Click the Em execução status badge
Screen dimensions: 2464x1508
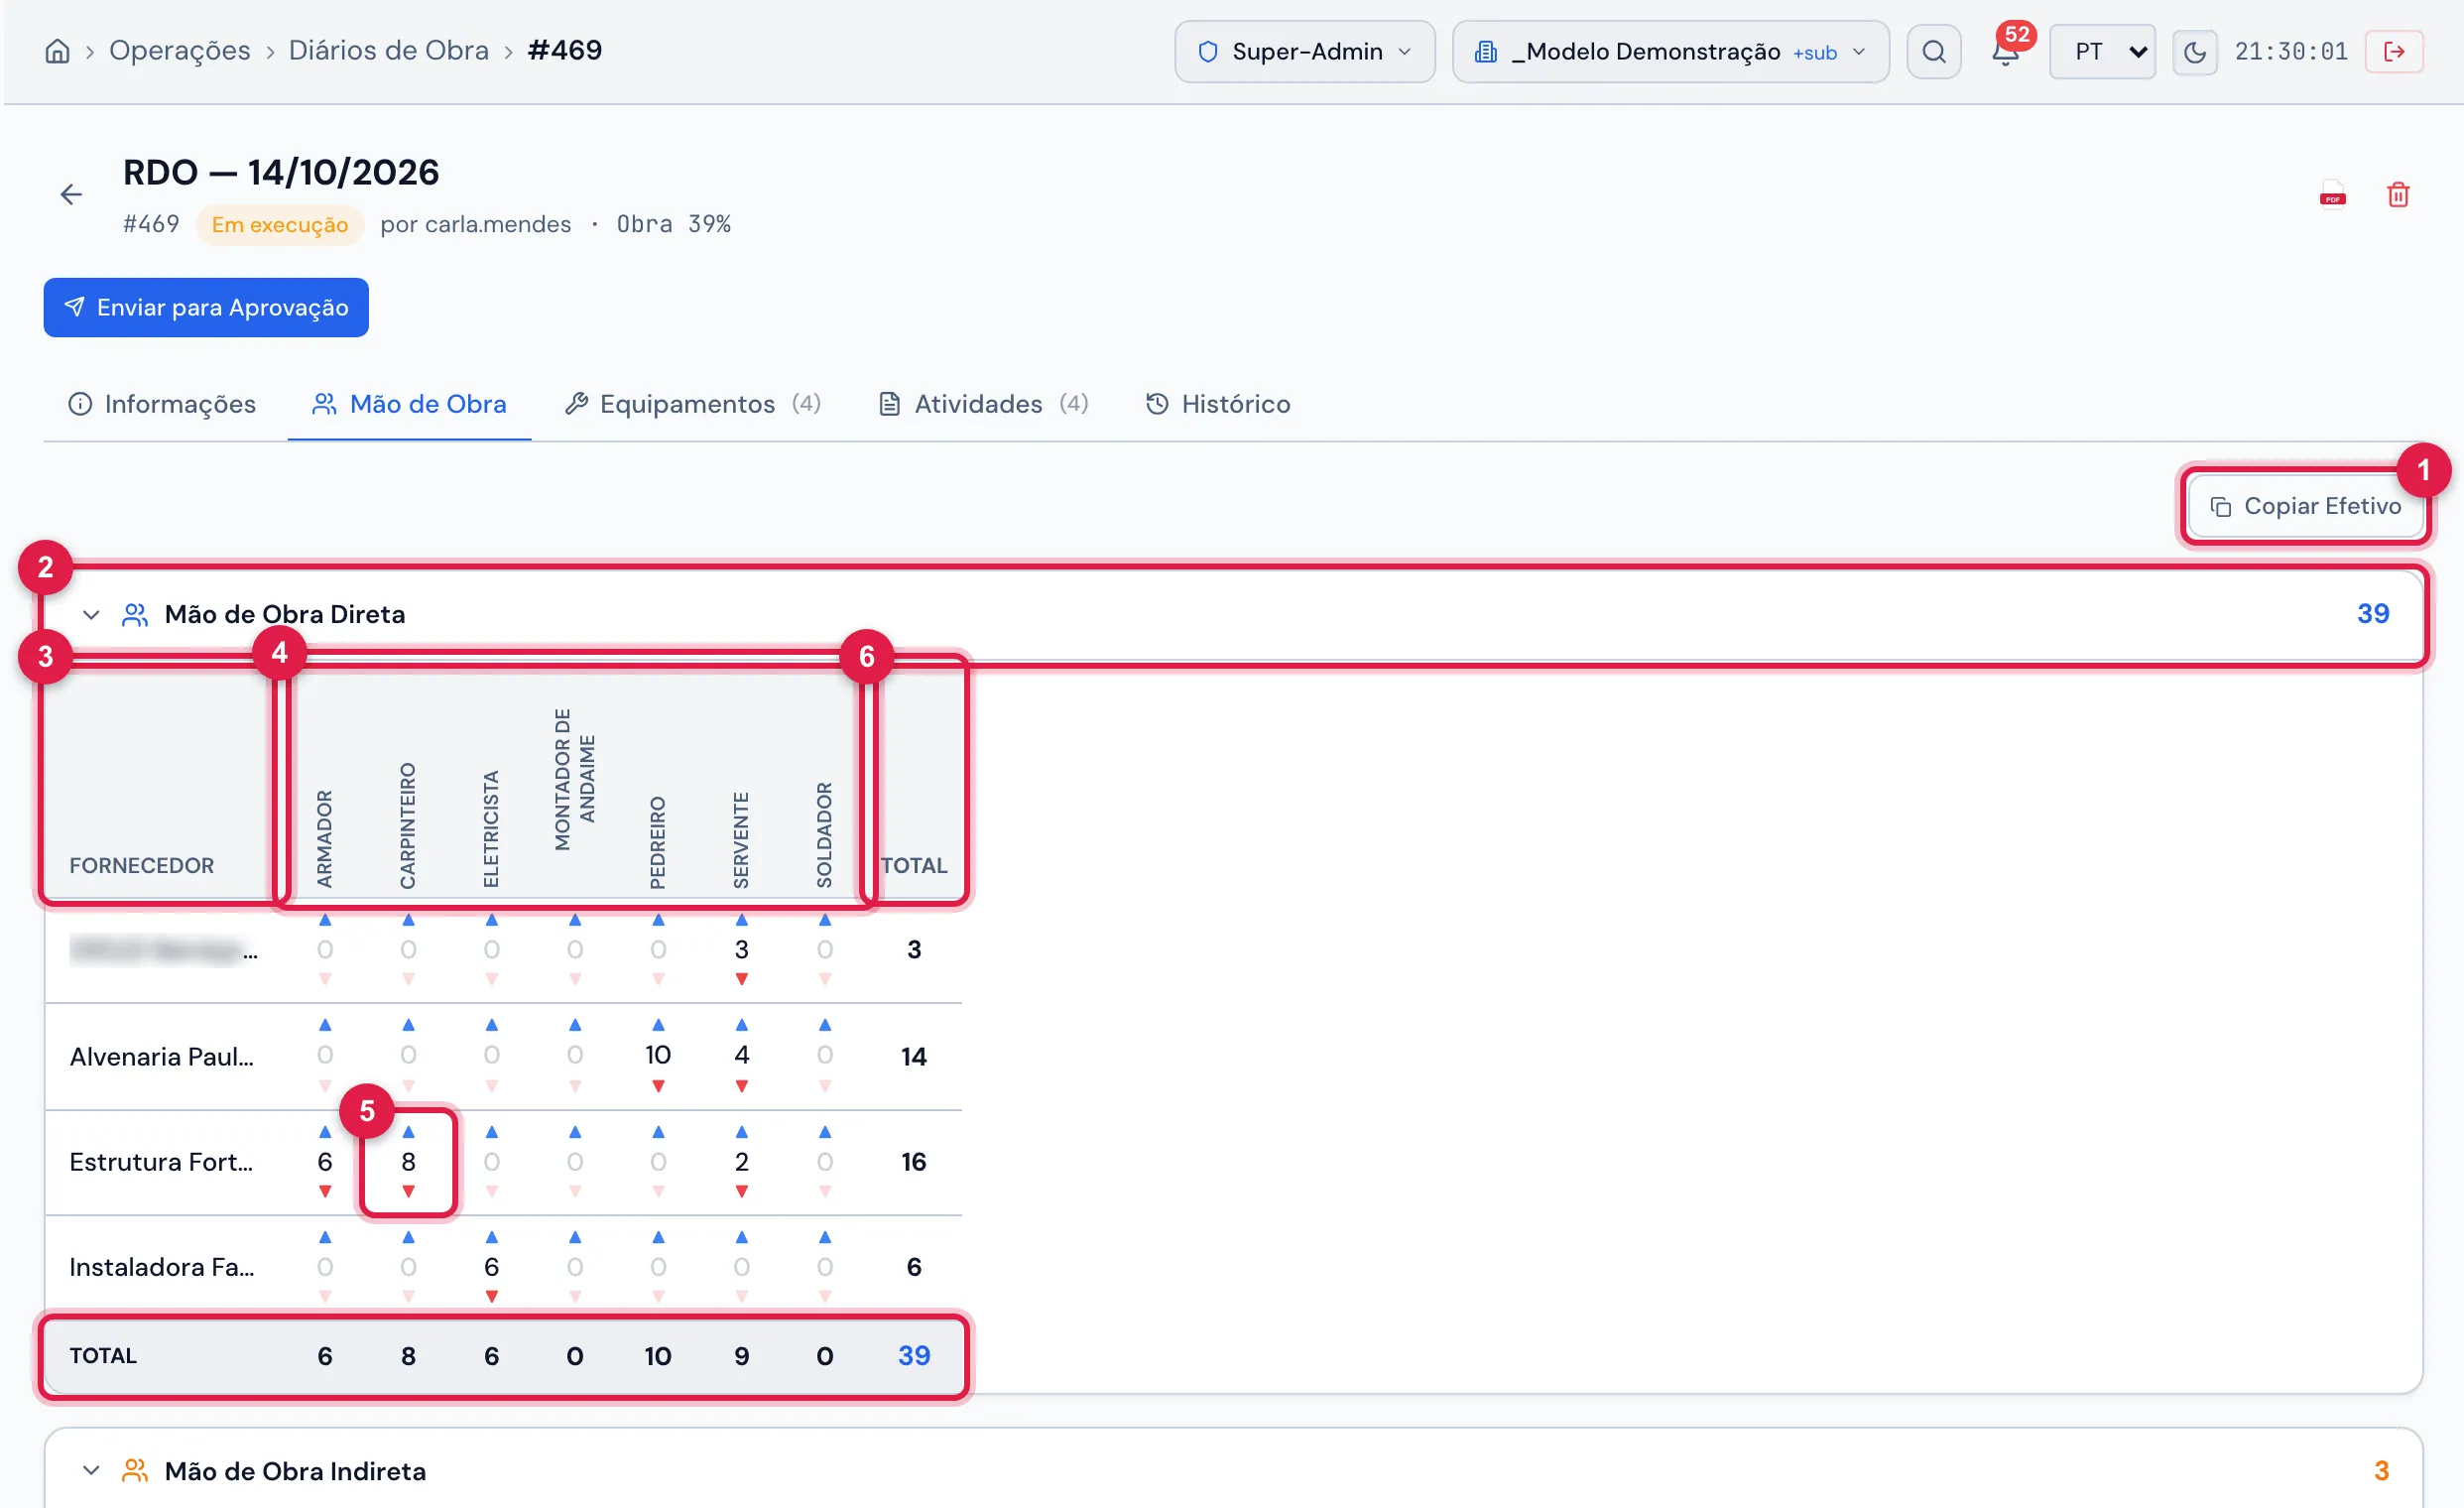[x=280, y=224]
